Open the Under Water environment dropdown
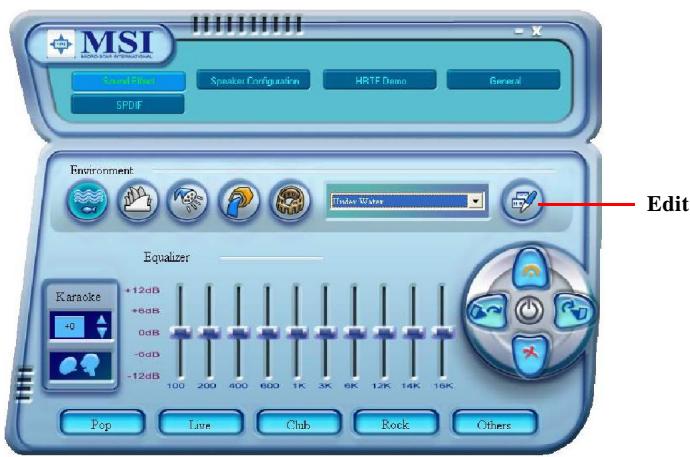The image size is (690, 457). [475, 201]
